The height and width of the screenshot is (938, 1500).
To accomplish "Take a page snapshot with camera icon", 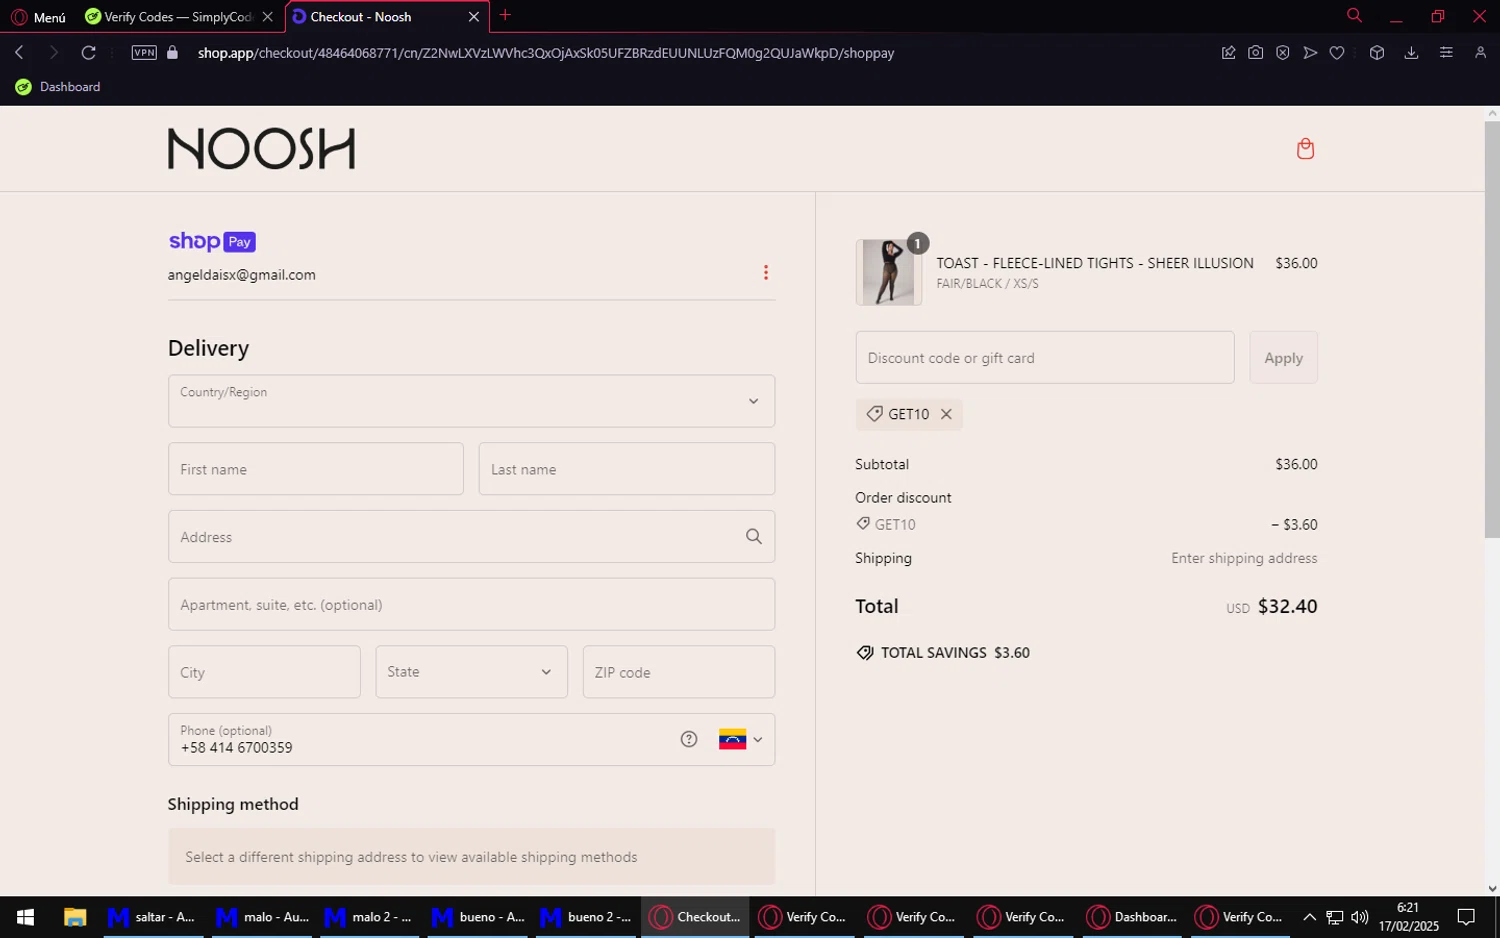I will point(1255,53).
